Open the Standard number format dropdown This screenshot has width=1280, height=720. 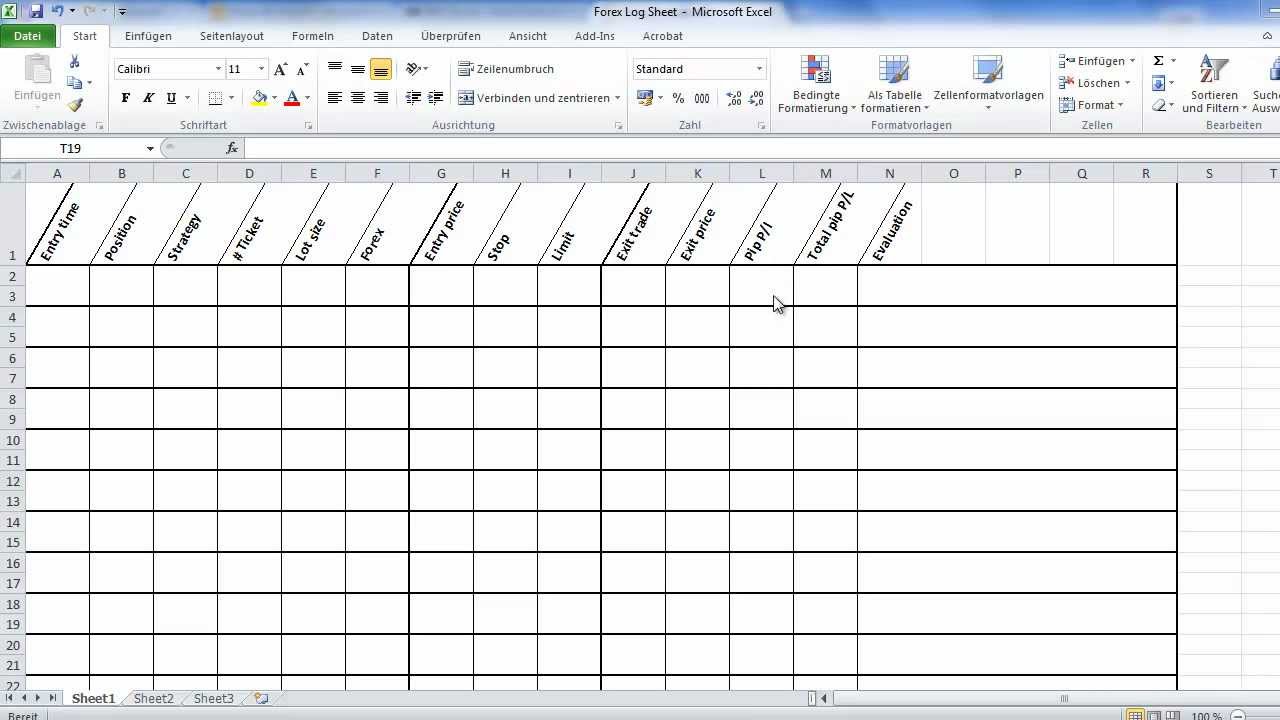pos(759,69)
